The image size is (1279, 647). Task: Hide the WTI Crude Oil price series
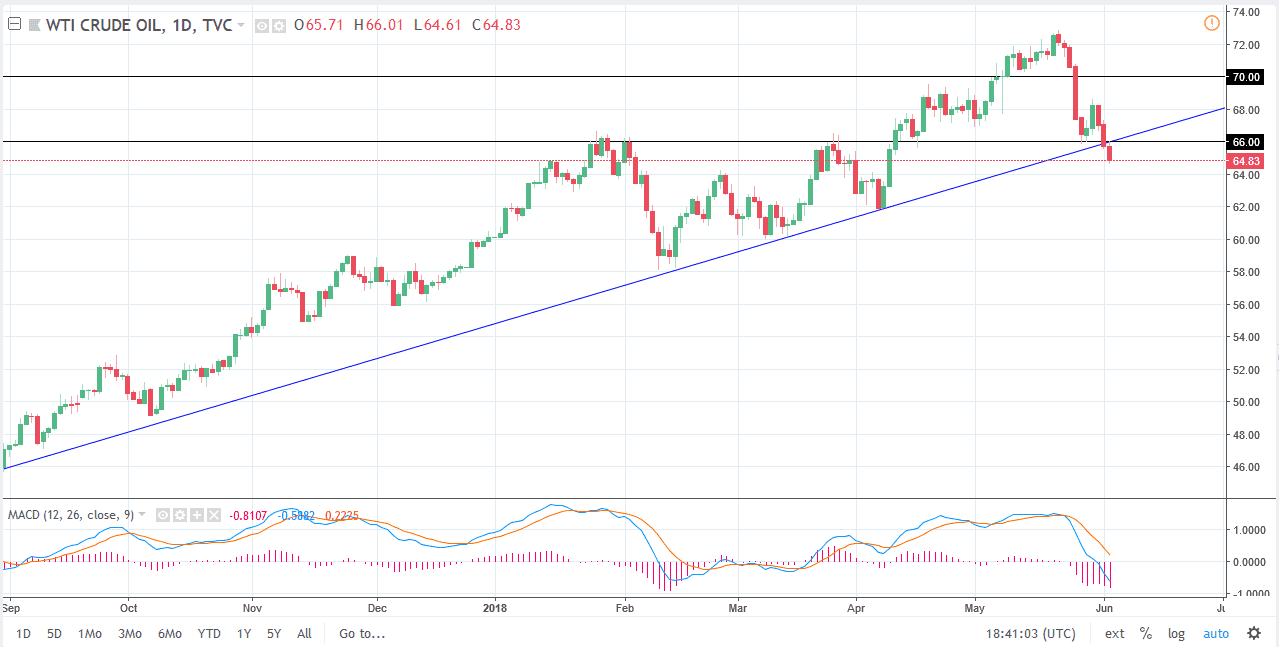click(x=261, y=25)
